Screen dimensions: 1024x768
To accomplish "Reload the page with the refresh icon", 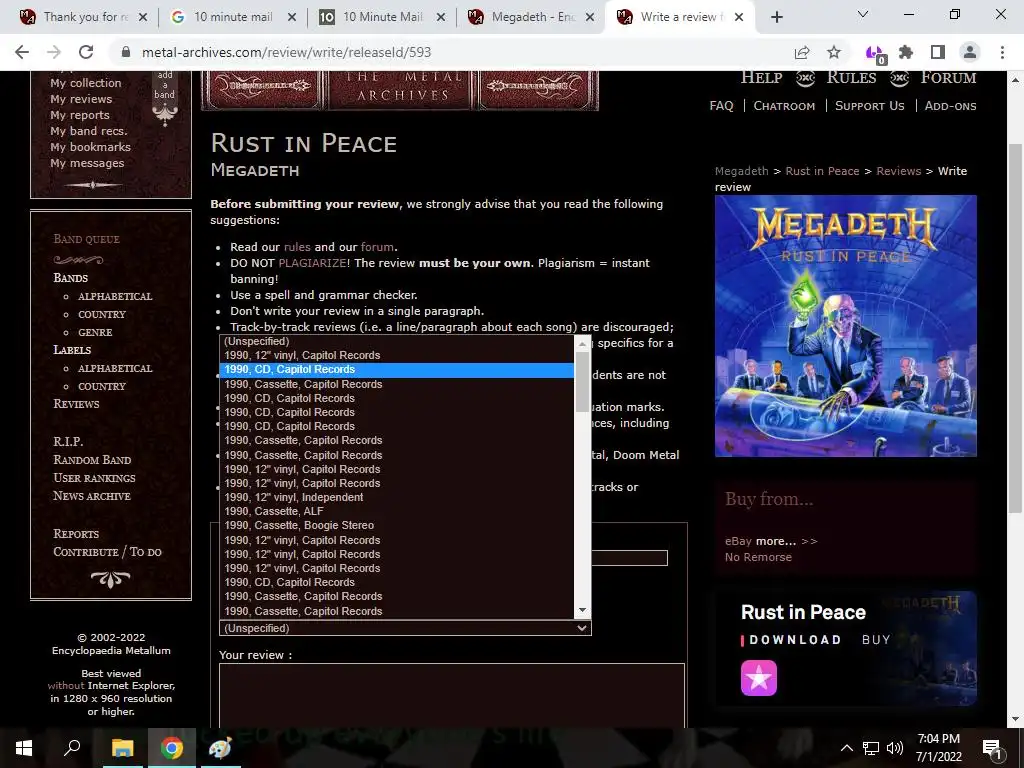I will pyautogui.click(x=86, y=52).
